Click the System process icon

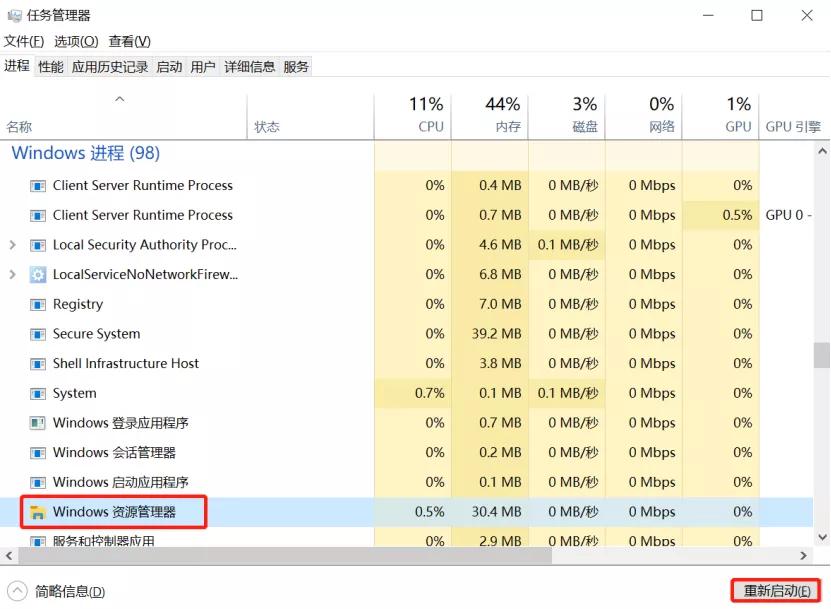point(38,393)
